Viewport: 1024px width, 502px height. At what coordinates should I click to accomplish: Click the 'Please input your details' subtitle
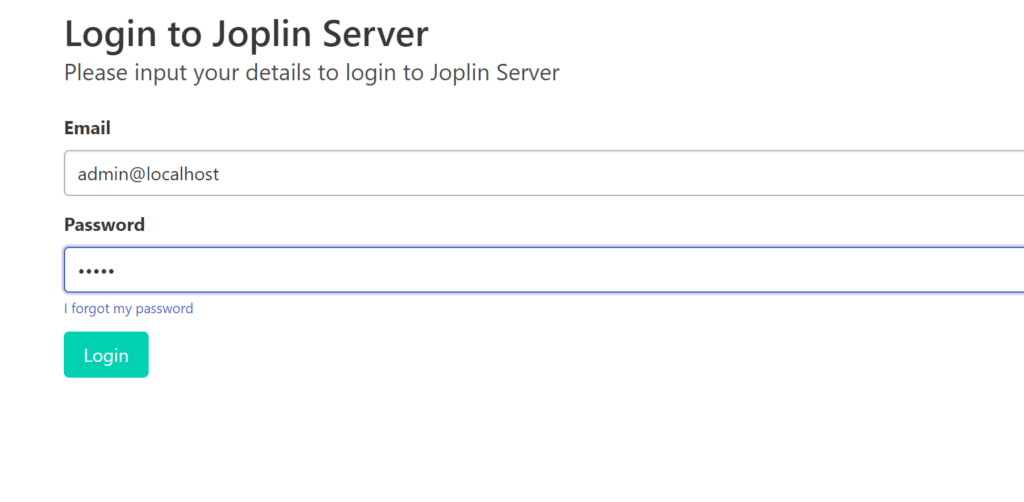(x=312, y=72)
